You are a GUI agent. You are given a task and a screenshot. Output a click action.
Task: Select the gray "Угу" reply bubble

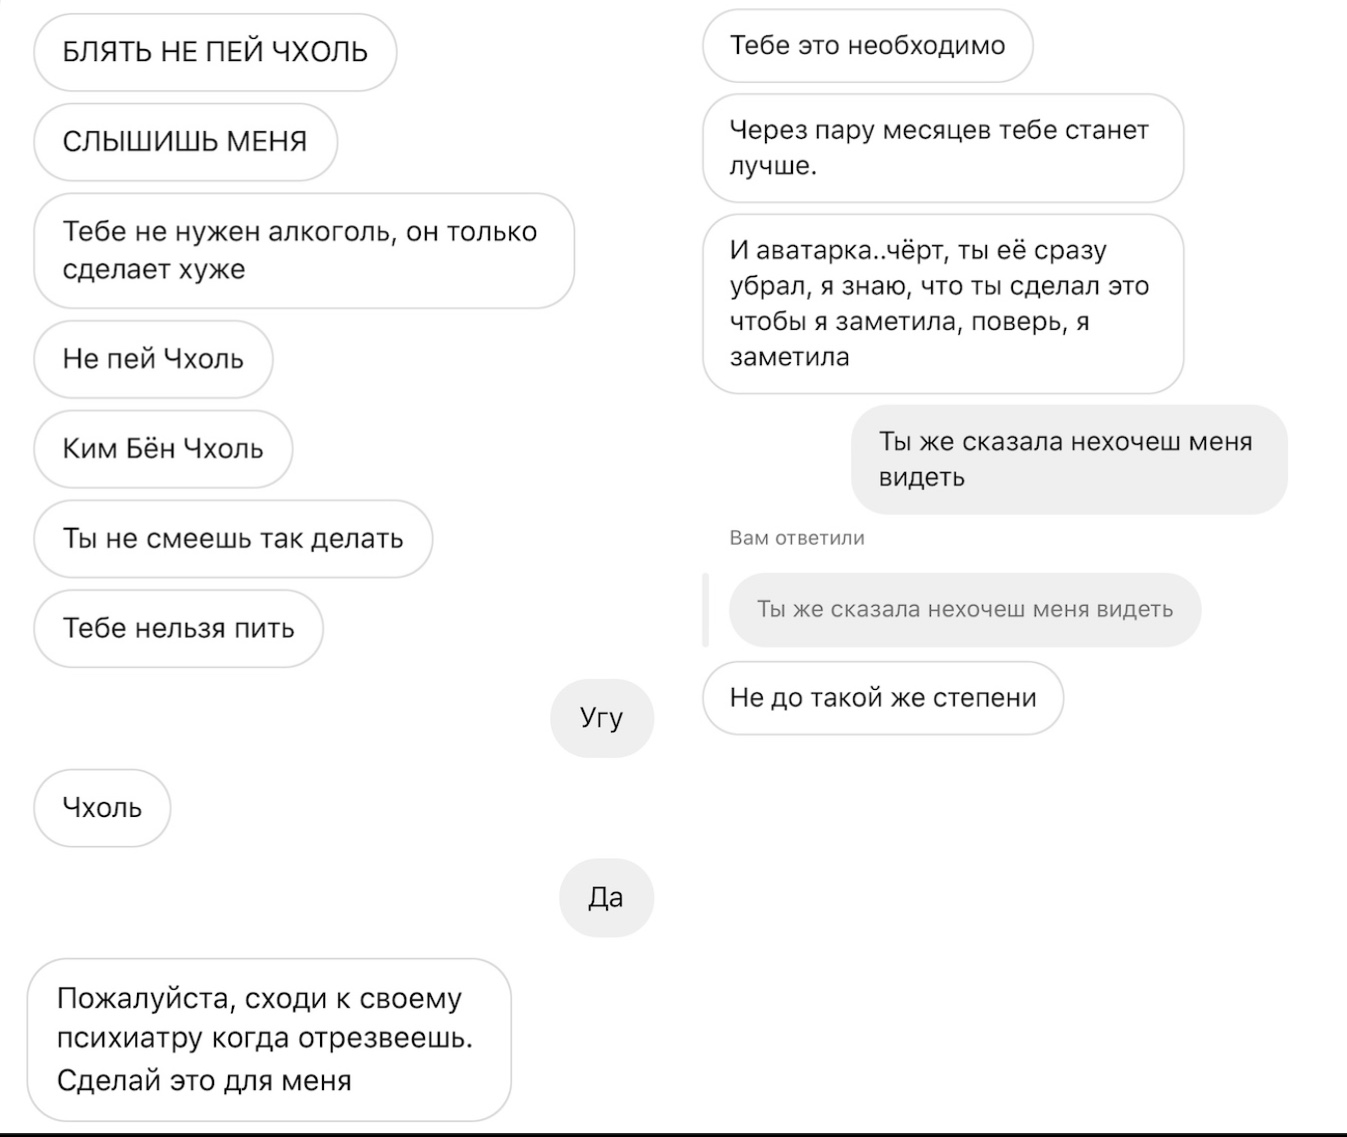click(602, 718)
